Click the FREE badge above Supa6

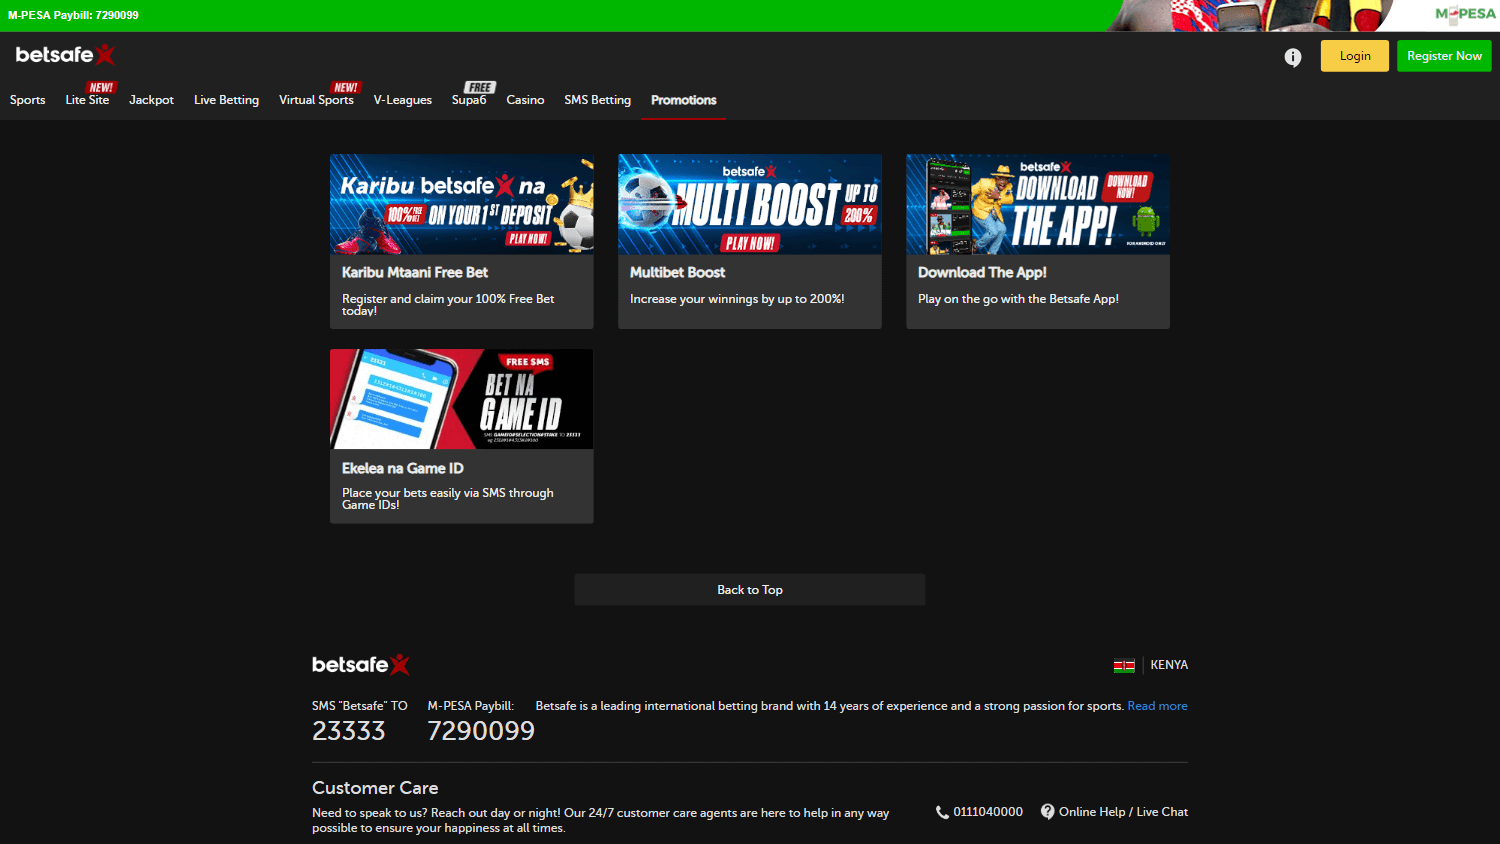pos(480,87)
